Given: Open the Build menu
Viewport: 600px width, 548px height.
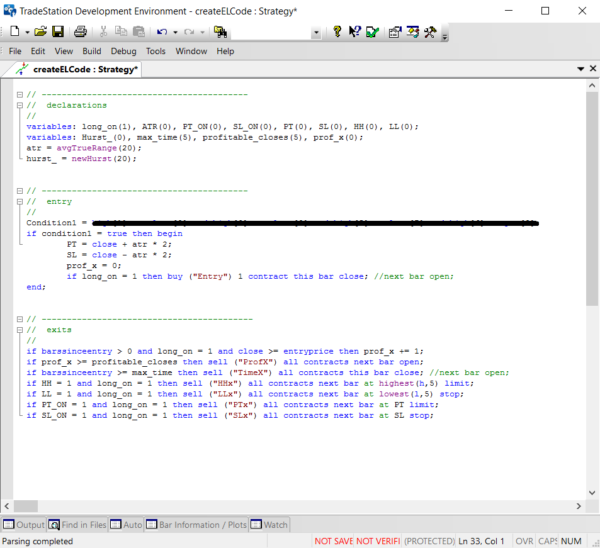Looking at the screenshot, I should (x=92, y=51).
